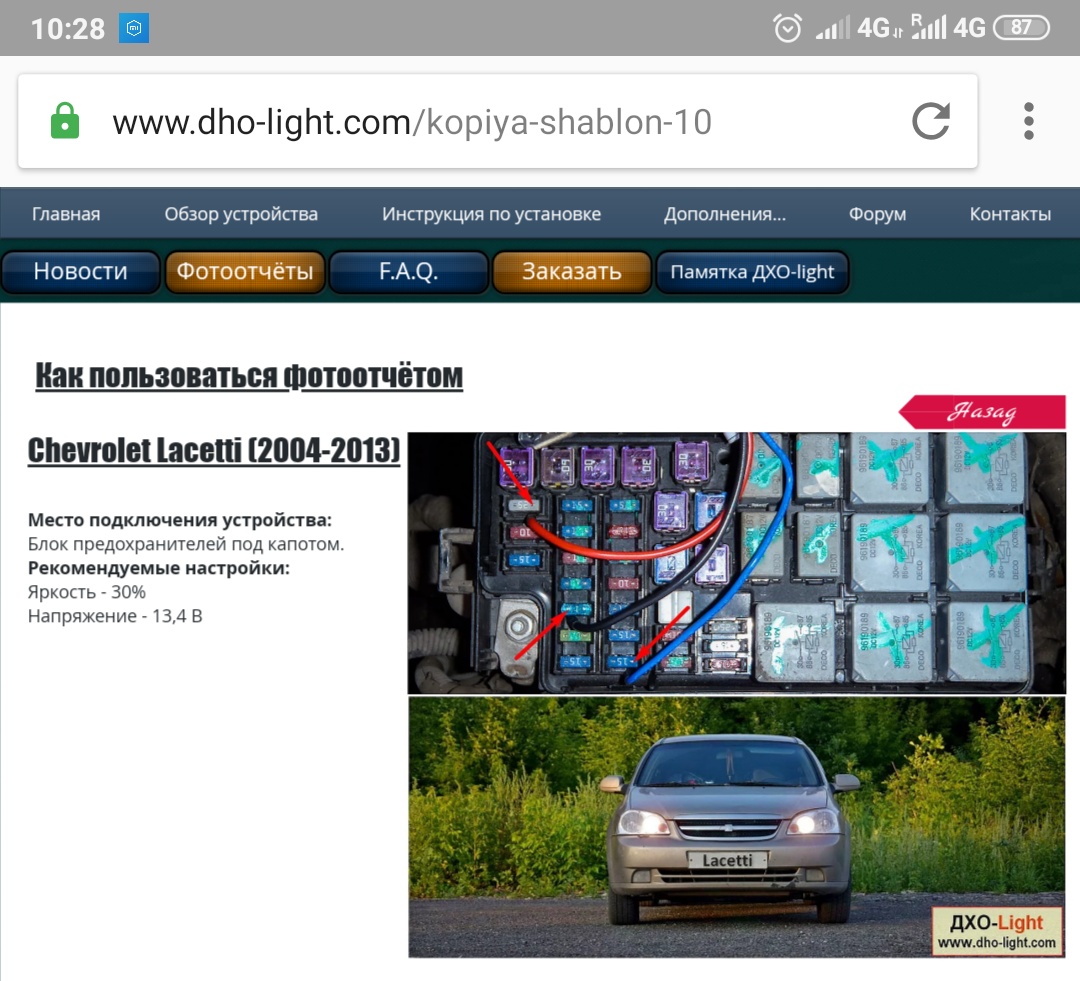Screen dimensions: 1080x981
Task: Follow the Как пользоваться фотоотчётом link
Action: [249, 376]
